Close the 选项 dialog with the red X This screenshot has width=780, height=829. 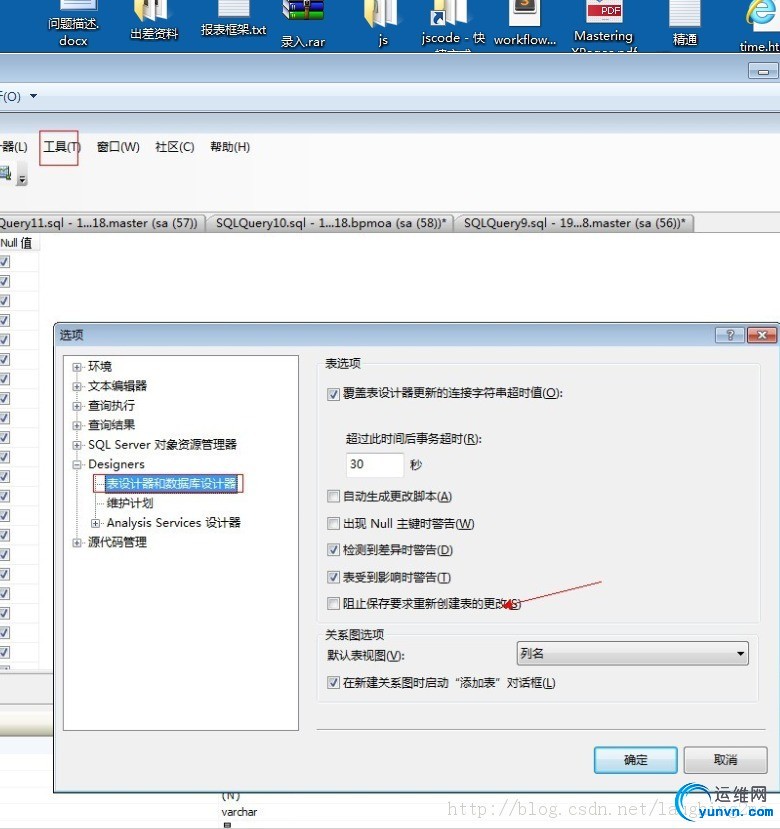click(x=762, y=335)
